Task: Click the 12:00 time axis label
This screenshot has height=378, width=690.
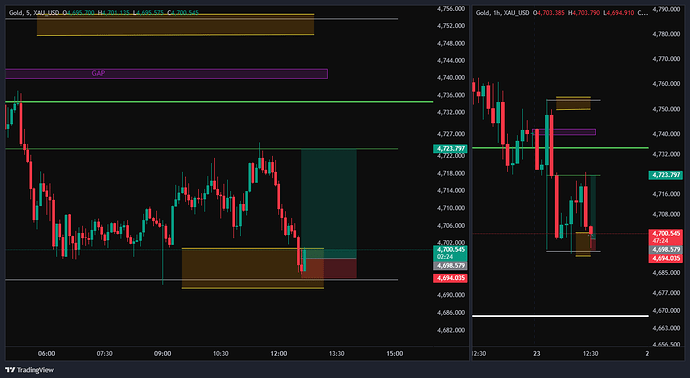Action: [x=279, y=354]
